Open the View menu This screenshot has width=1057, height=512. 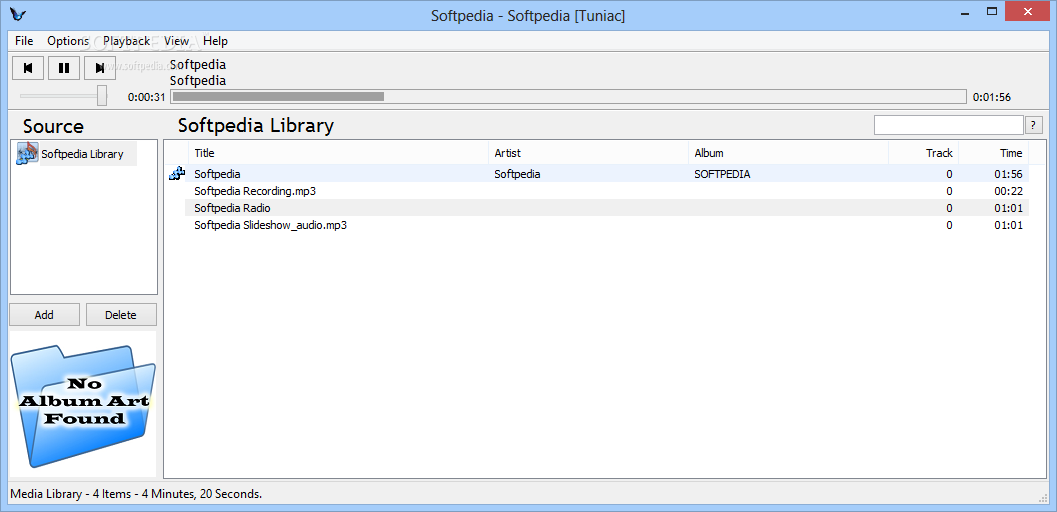[x=177, y=40]
